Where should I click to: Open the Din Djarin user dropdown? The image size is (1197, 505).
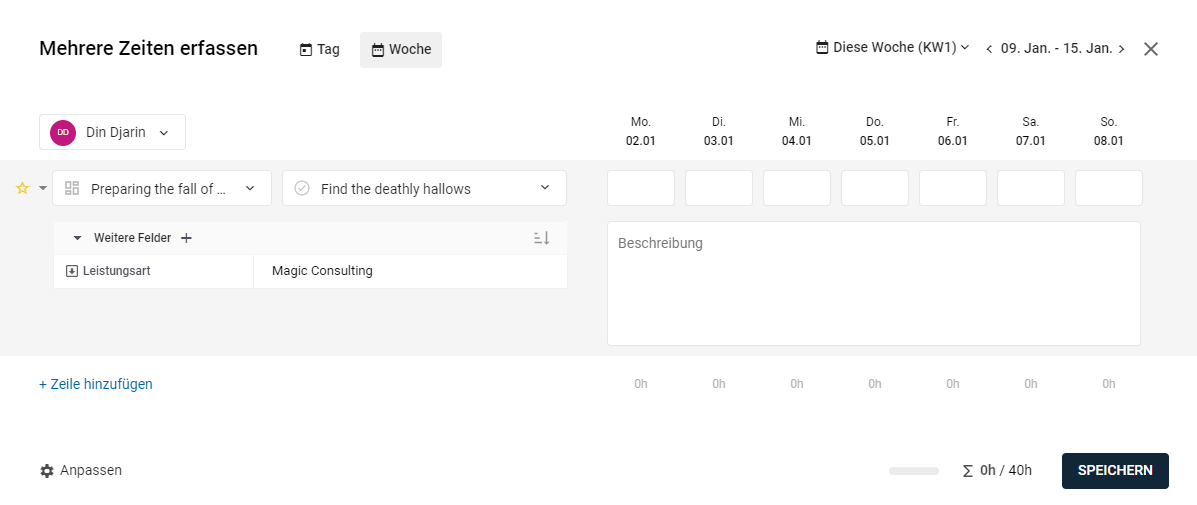point(112,132)
